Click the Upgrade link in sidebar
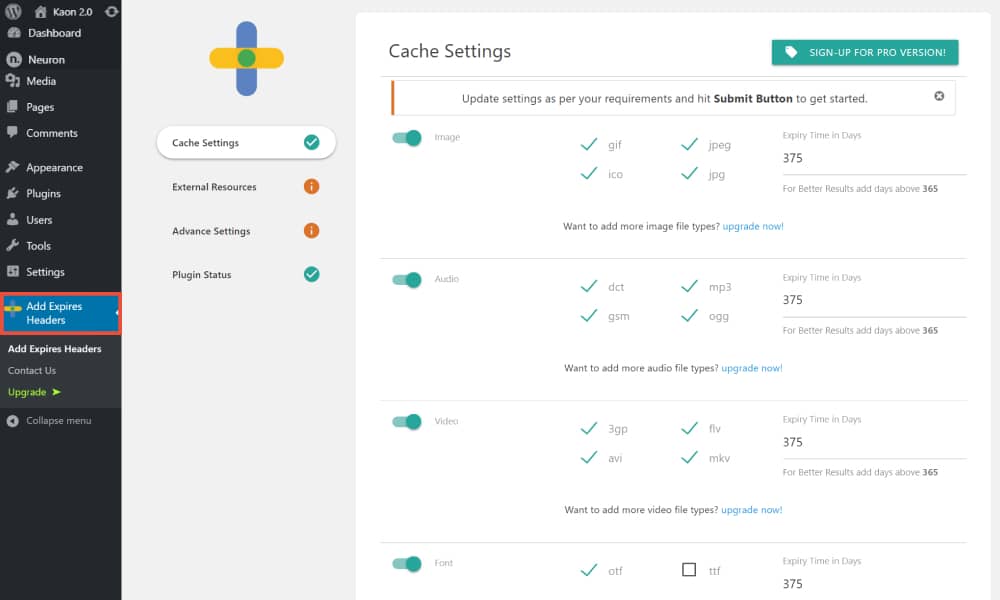Viewport: 1000px width, 600px height. pos(27,392)
